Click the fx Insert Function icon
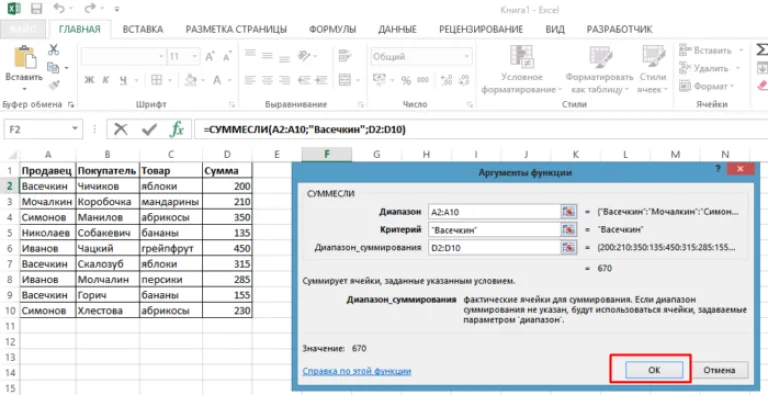This screenshot has width=768, height=395. [x=176, y=129]
